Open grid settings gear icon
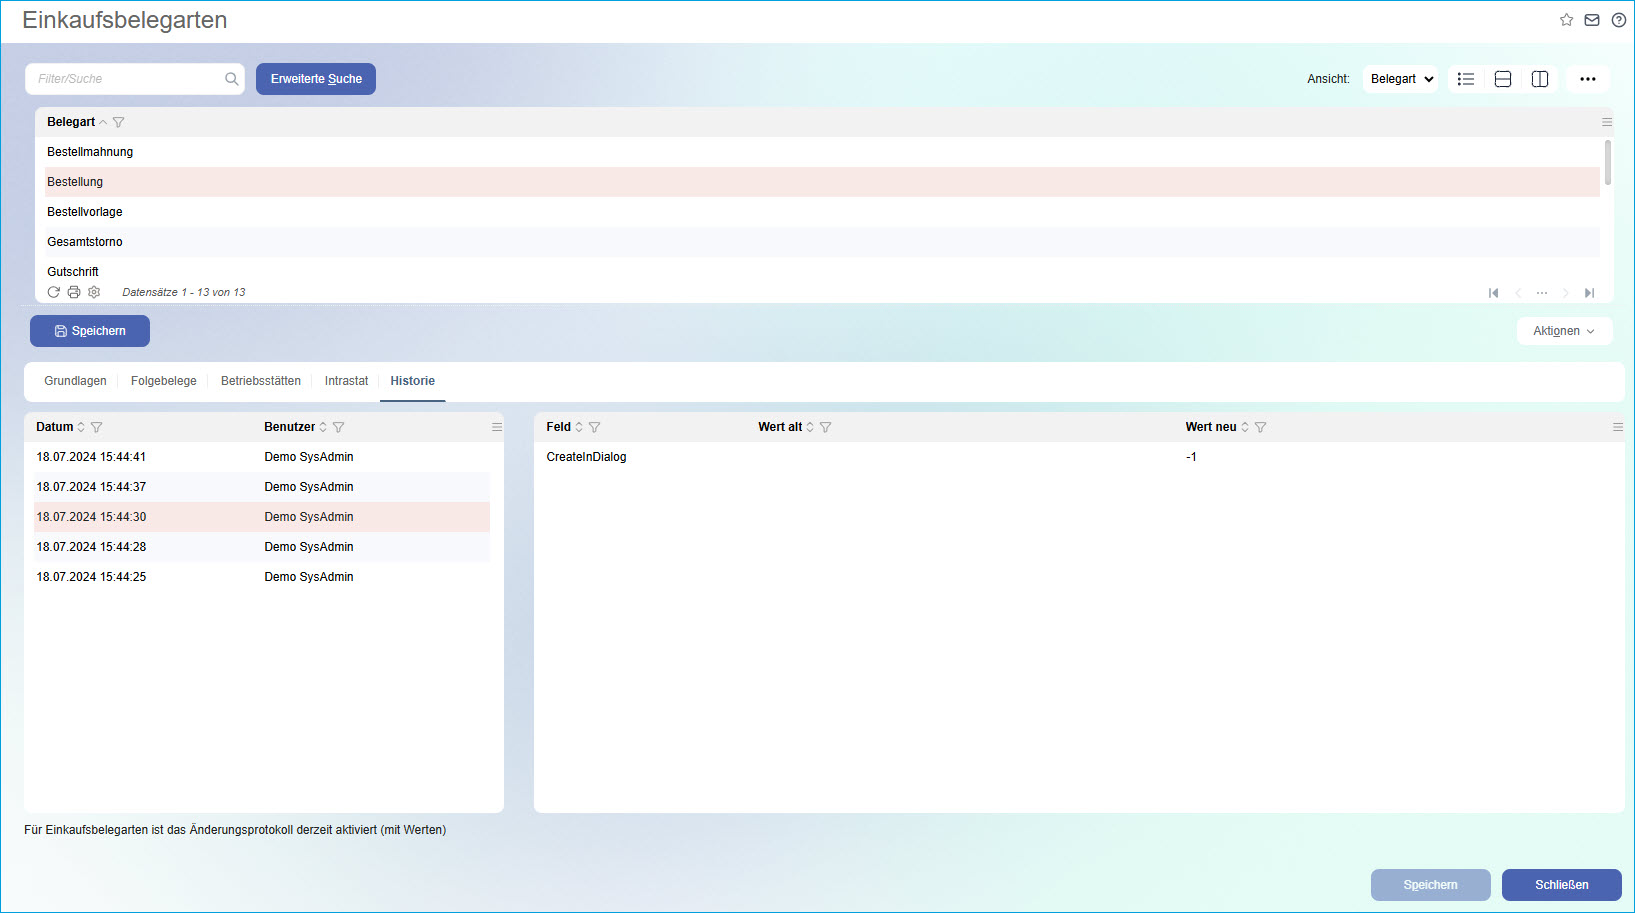 [x=94, y=292]
